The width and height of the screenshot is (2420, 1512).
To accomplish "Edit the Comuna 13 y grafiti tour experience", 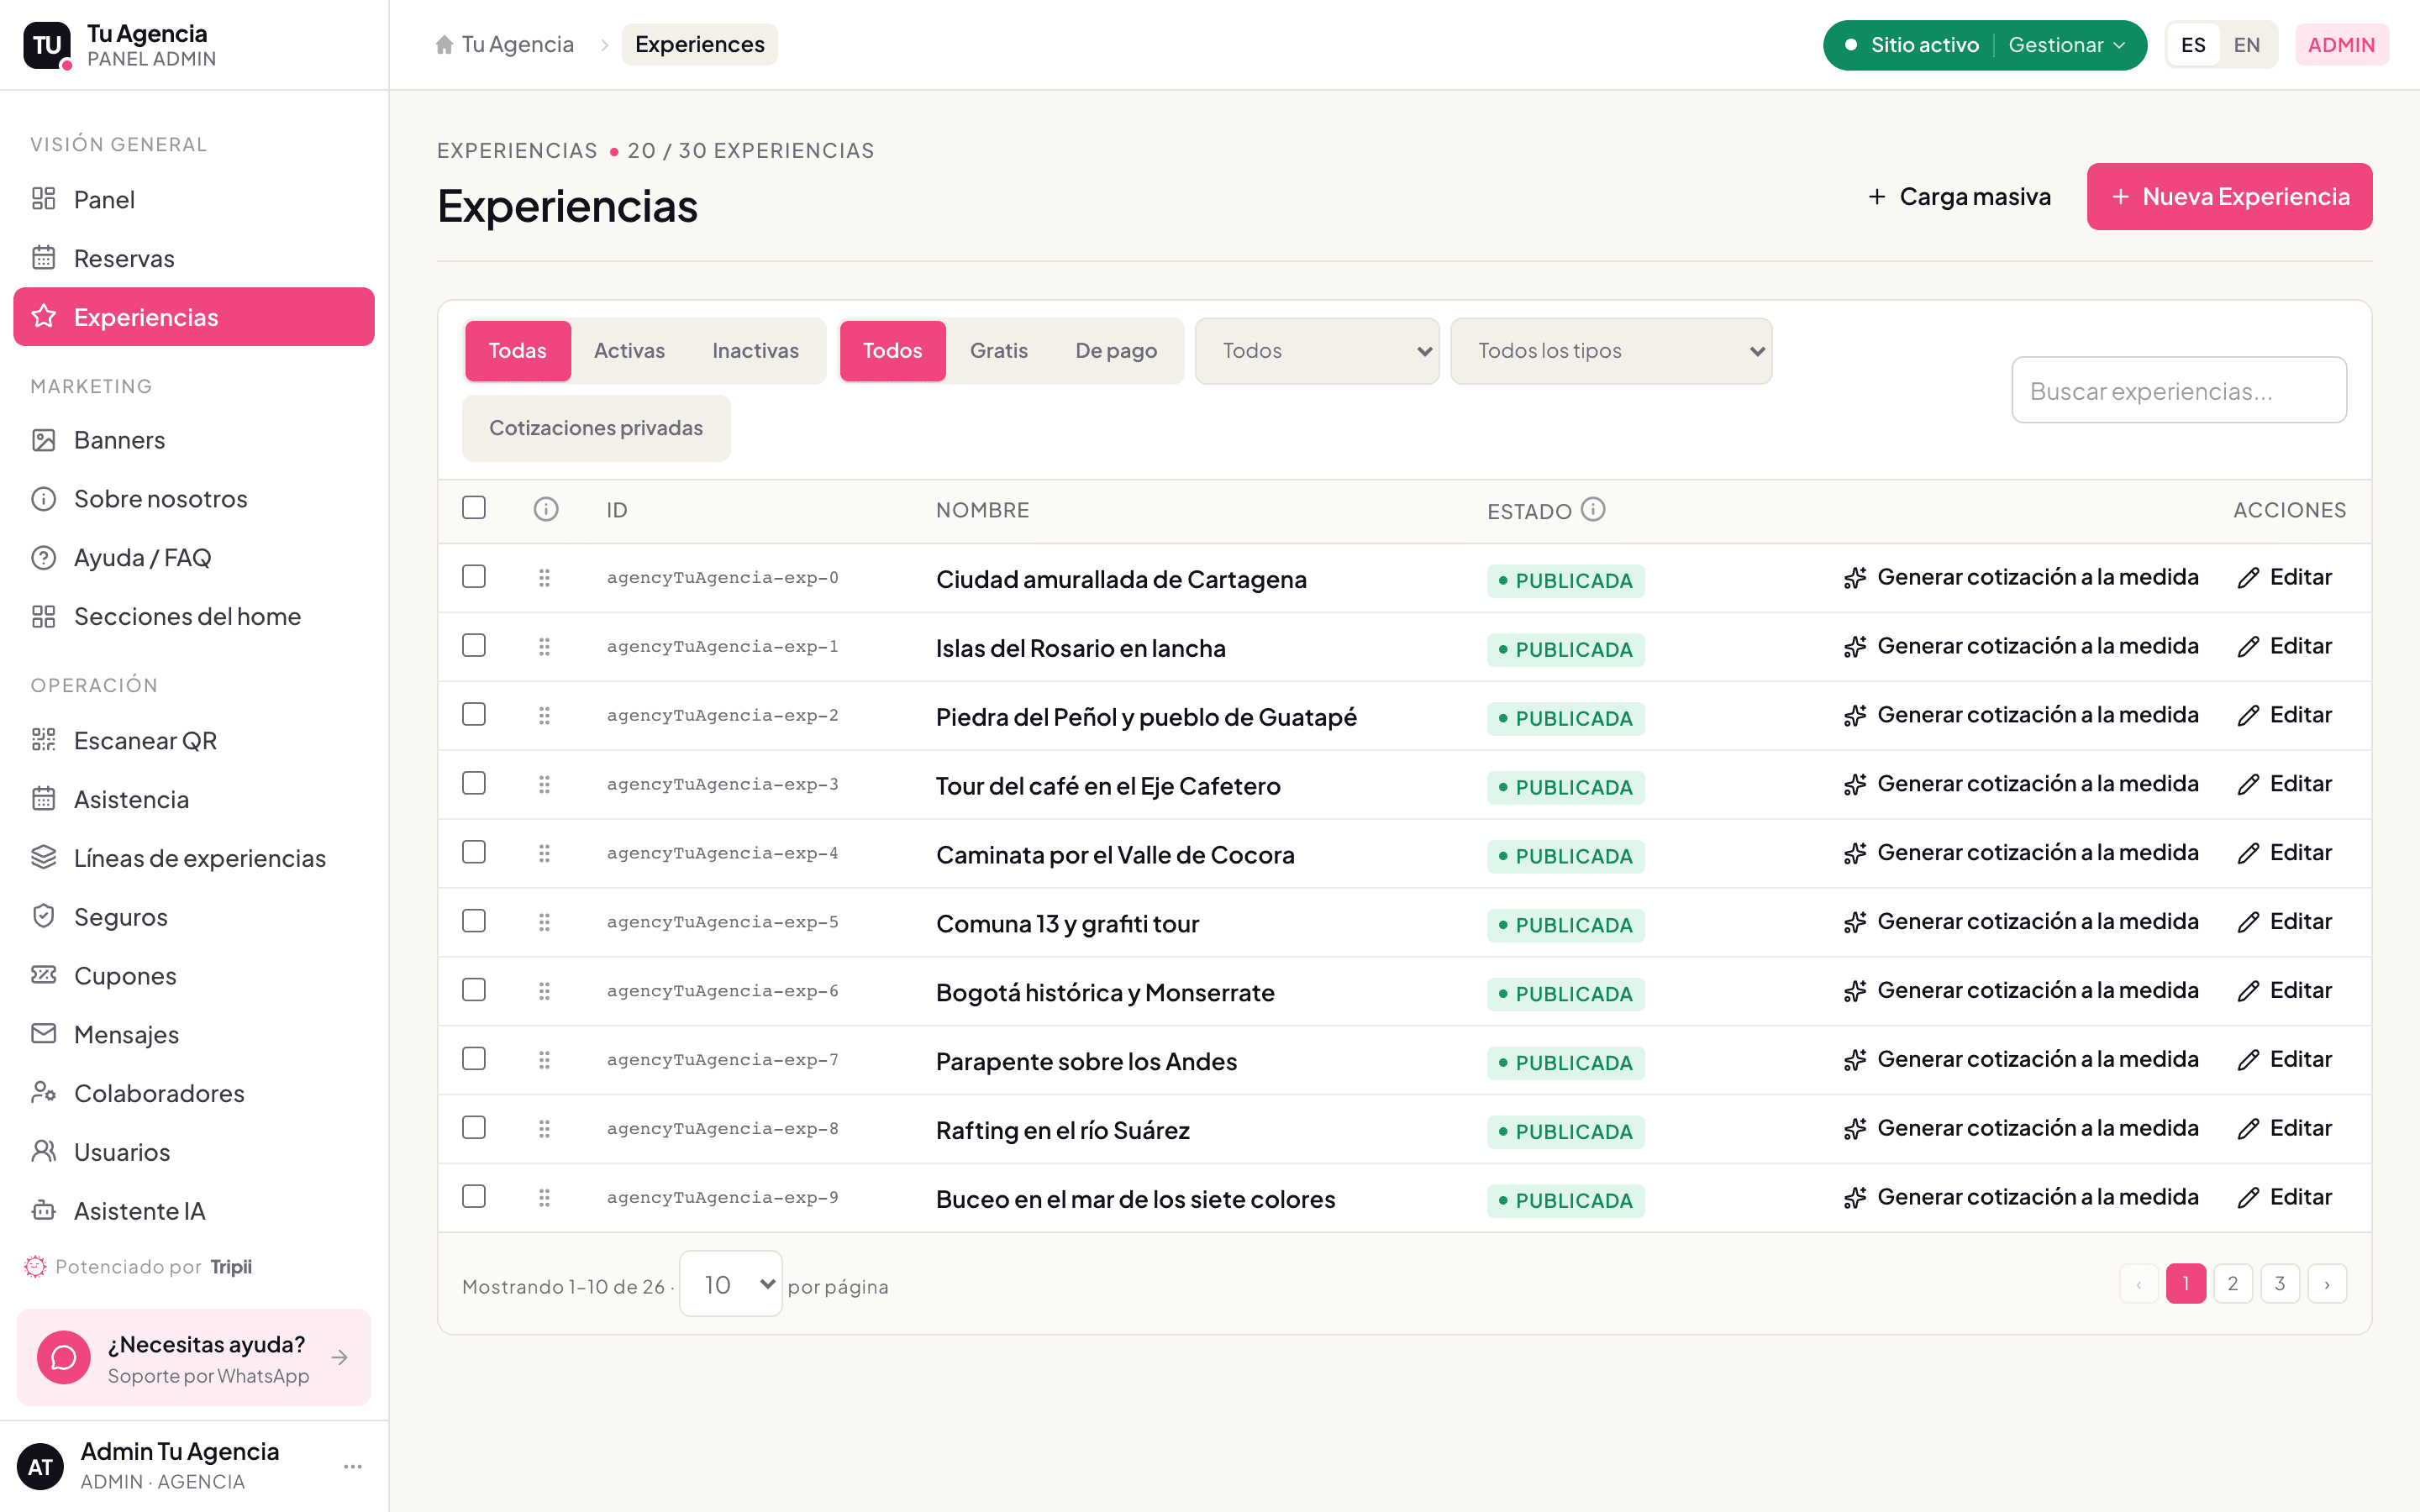I will 2285,922.
